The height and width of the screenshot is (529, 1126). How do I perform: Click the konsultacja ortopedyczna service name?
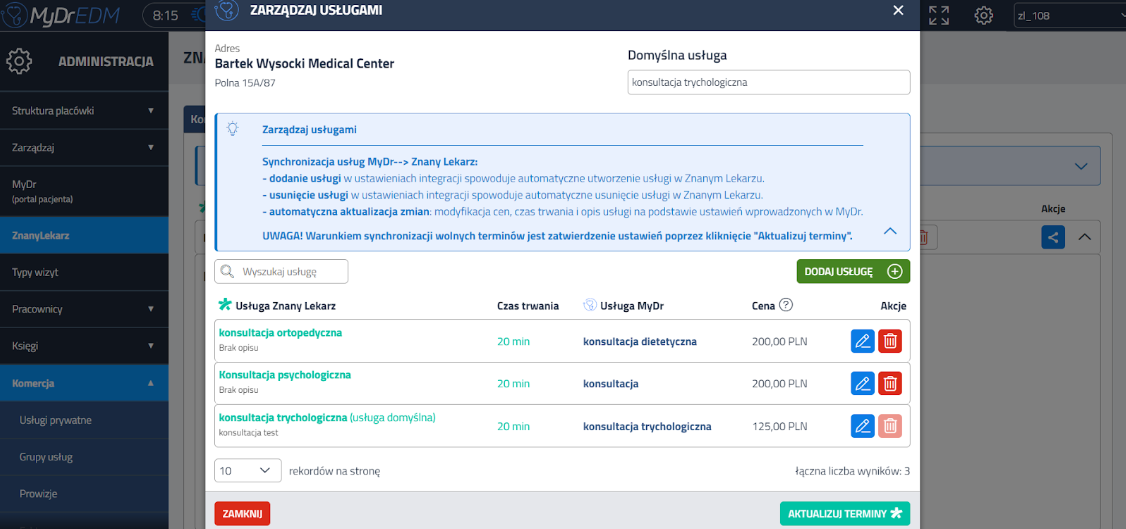point(280,333)
